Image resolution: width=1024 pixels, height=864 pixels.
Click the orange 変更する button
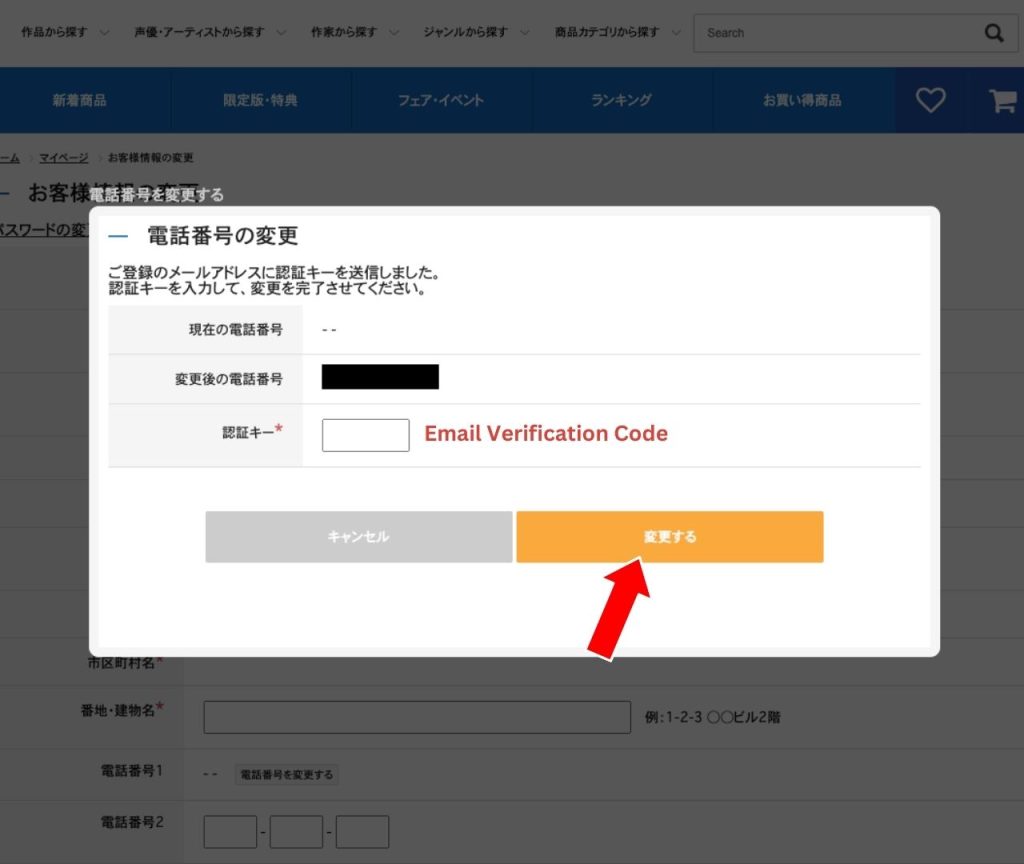(x=669, y=537)
